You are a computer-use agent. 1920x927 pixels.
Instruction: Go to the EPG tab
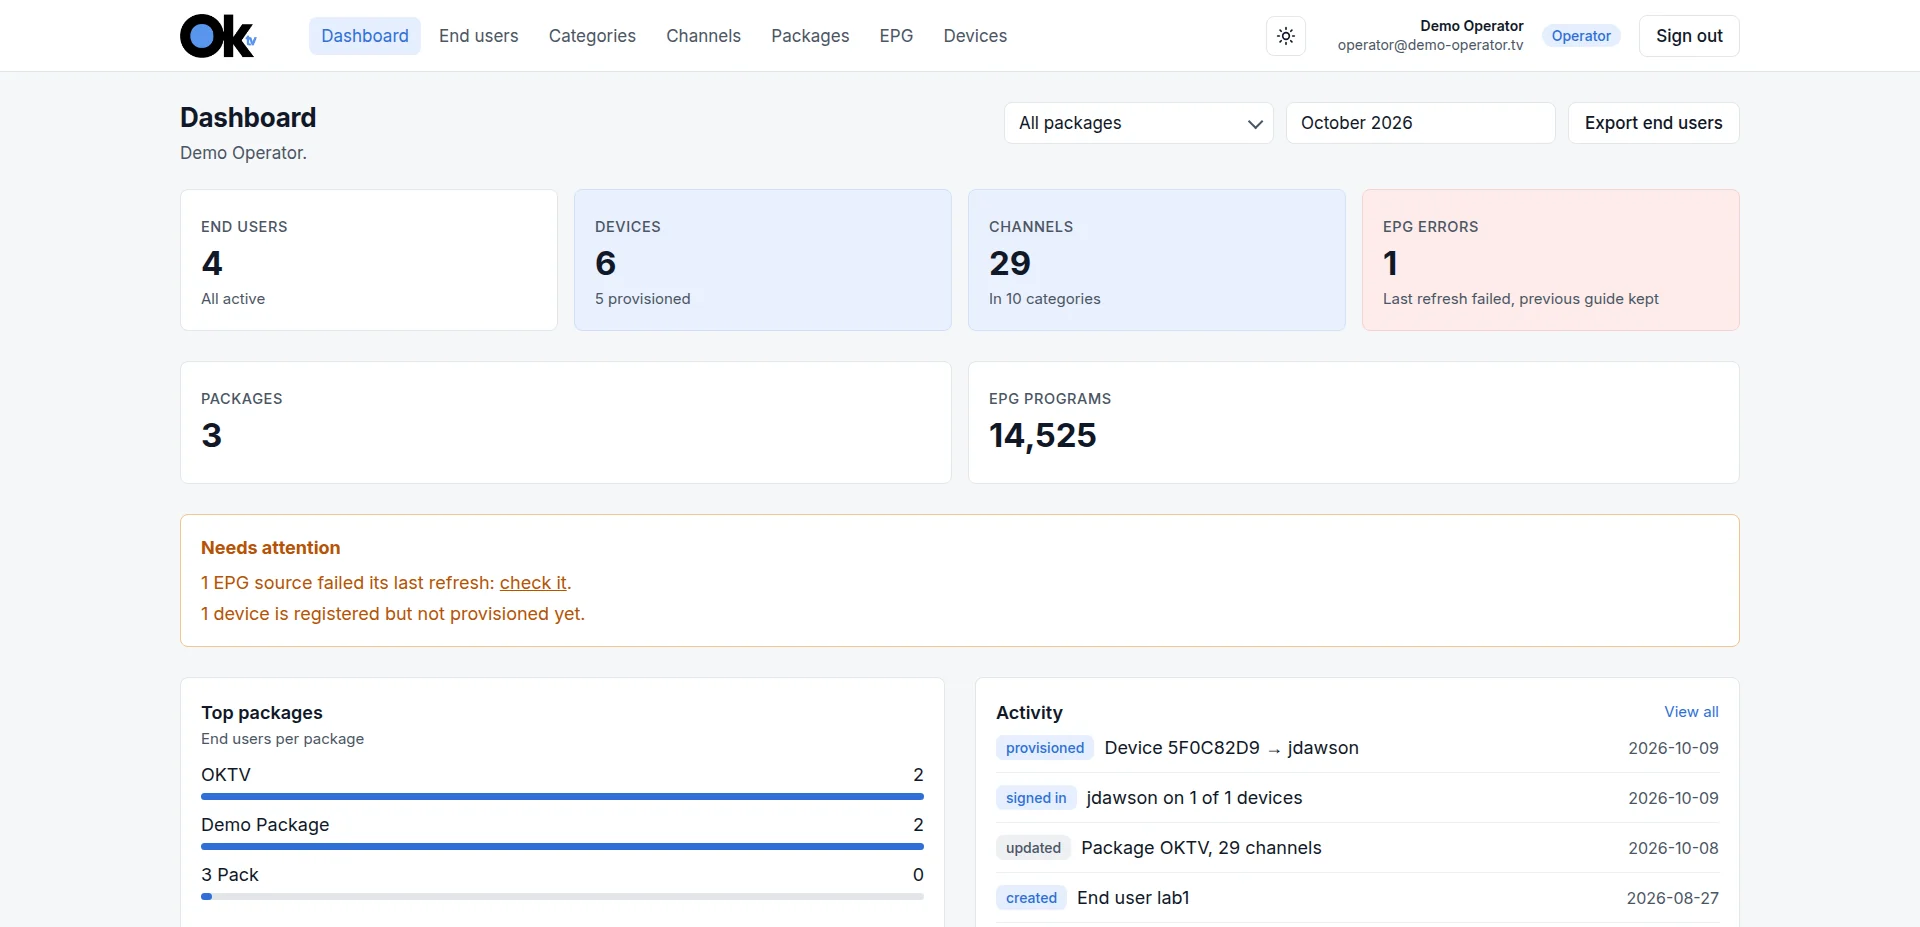[x=896, y=36]
